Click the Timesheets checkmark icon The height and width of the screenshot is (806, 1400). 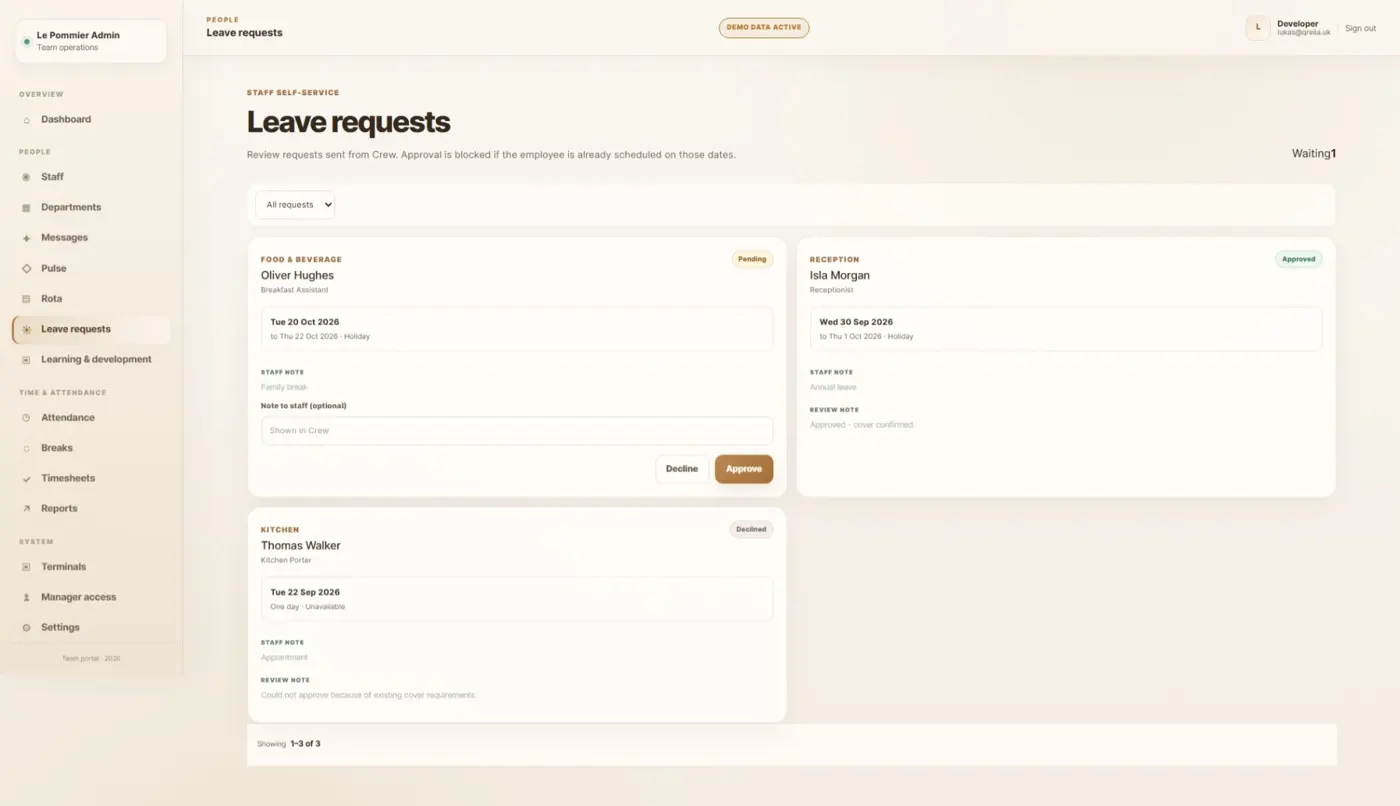coord(26,479)
